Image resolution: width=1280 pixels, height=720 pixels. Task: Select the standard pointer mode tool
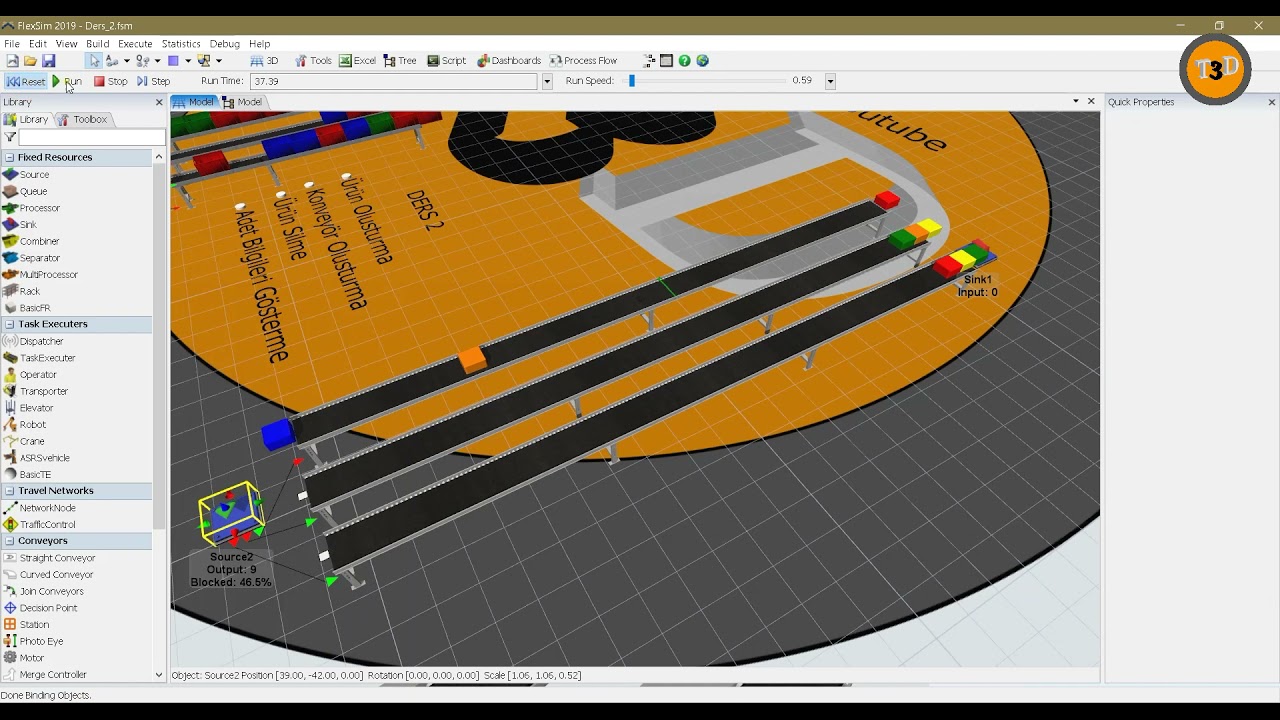94,61
